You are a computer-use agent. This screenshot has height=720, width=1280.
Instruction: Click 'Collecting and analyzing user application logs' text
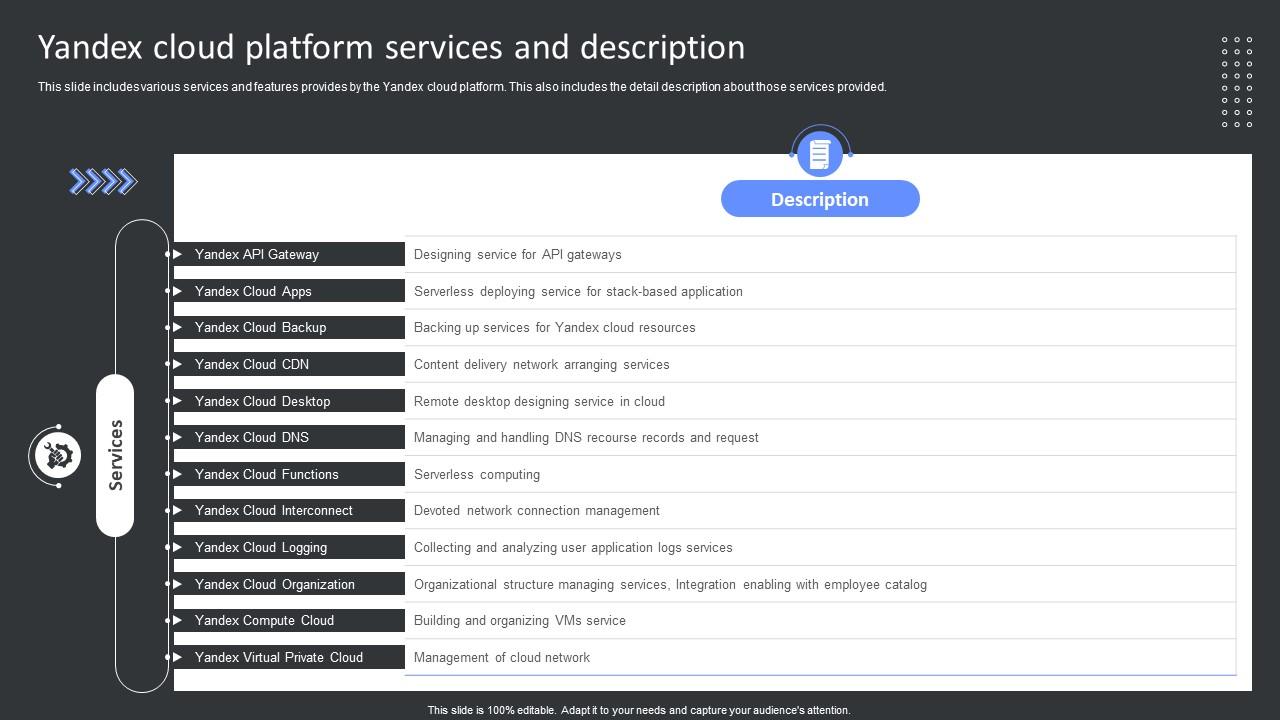573,547
